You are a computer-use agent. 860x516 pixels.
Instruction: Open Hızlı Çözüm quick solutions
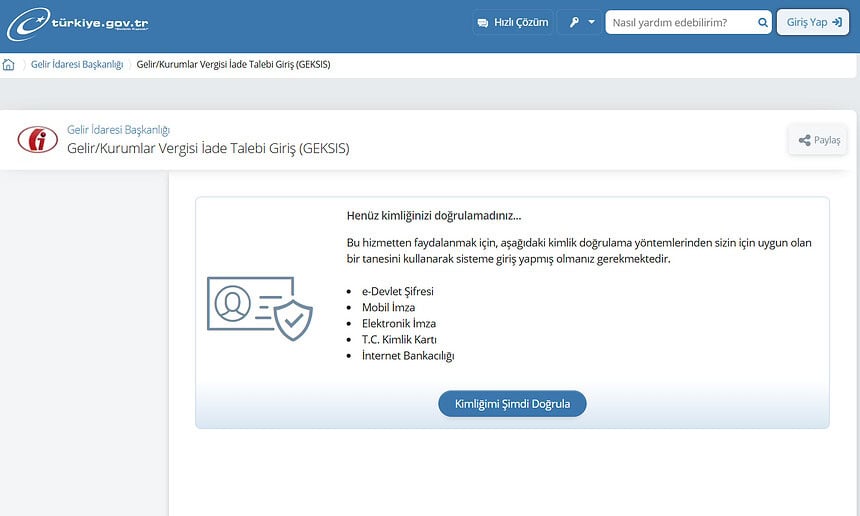pyautogui.click(x=513, y=22)
